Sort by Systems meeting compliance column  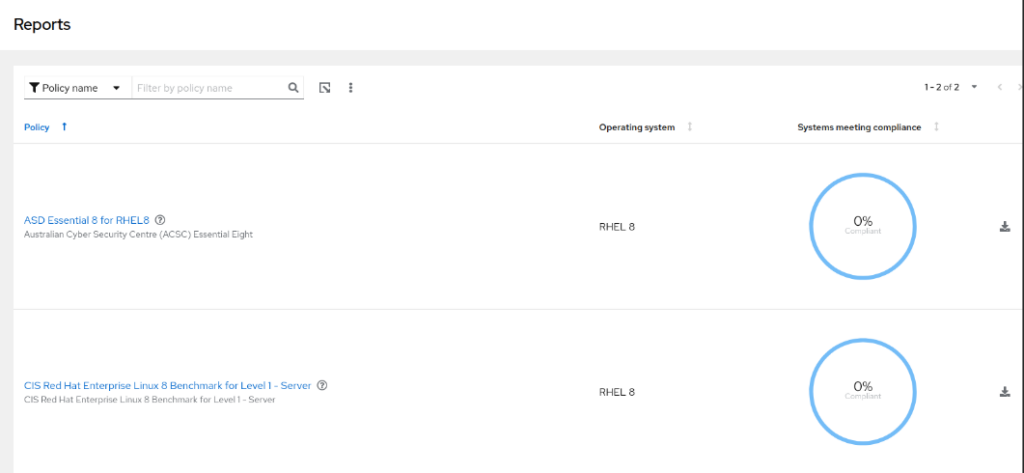[936, 127]
